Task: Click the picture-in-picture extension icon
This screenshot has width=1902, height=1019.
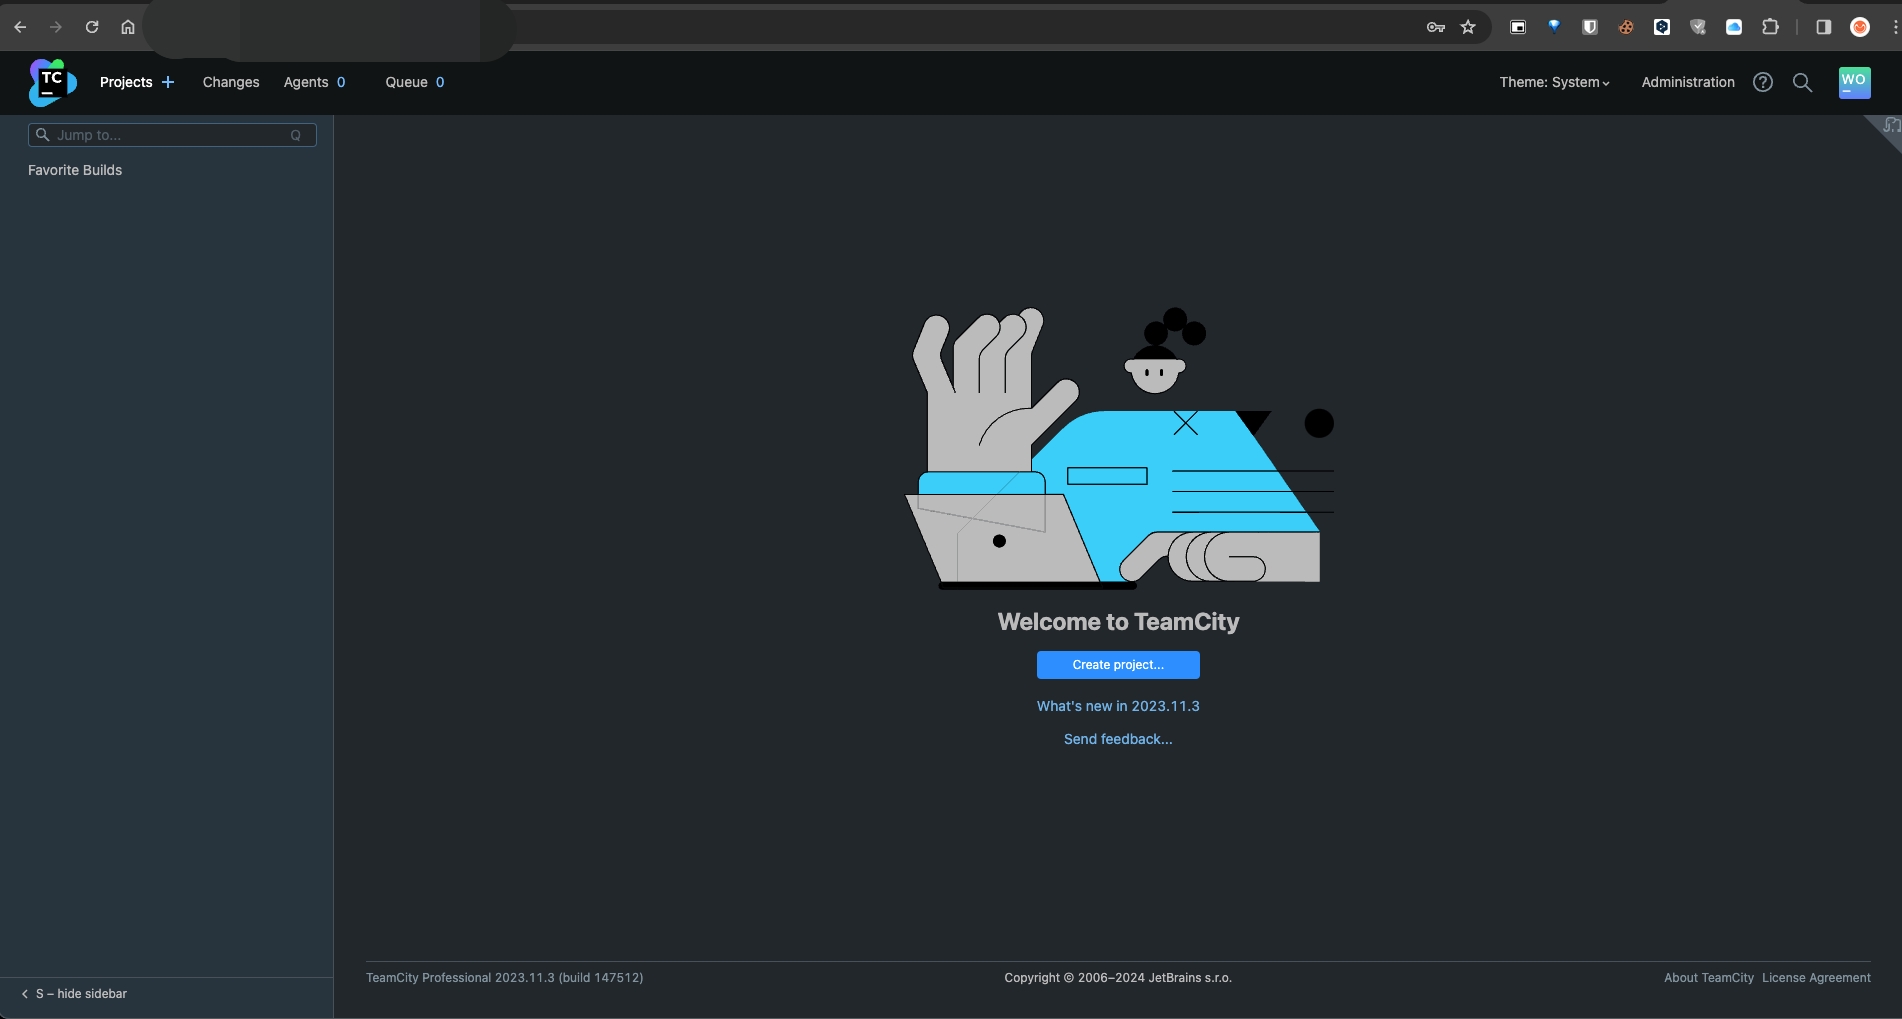Action: (x=1518, y=27)
